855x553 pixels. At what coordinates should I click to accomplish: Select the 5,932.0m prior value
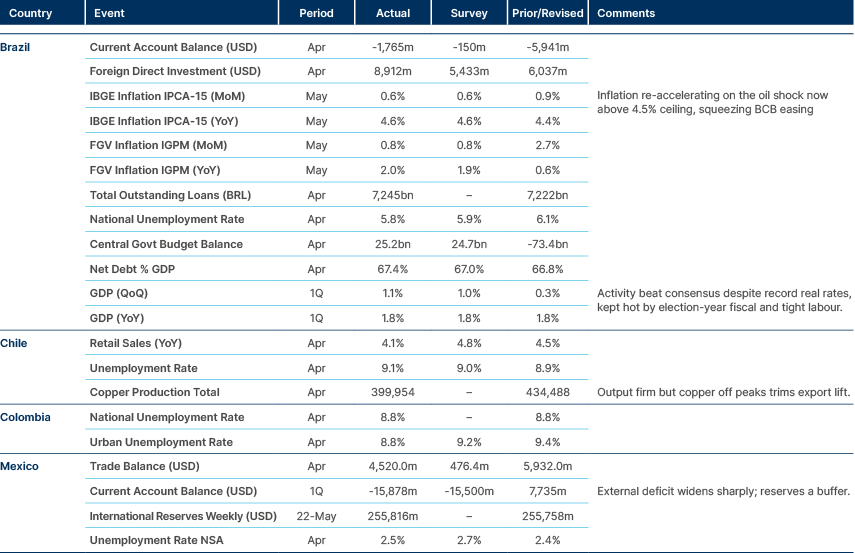coord(547,466)
